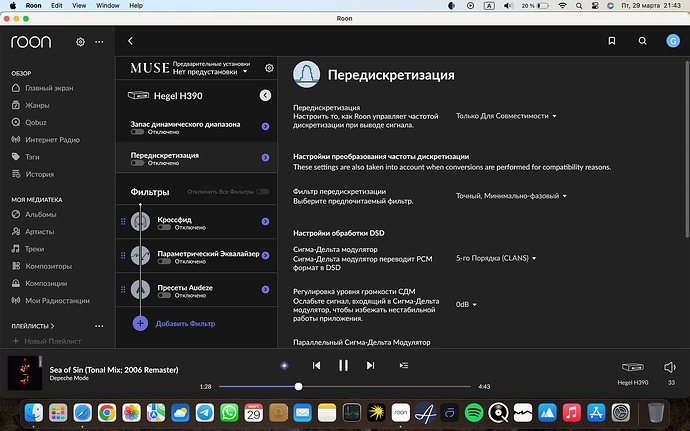The image size is (690, 431).
Task: Toggle Отключить Все Фильтры switch
Action: pos(263,192)
